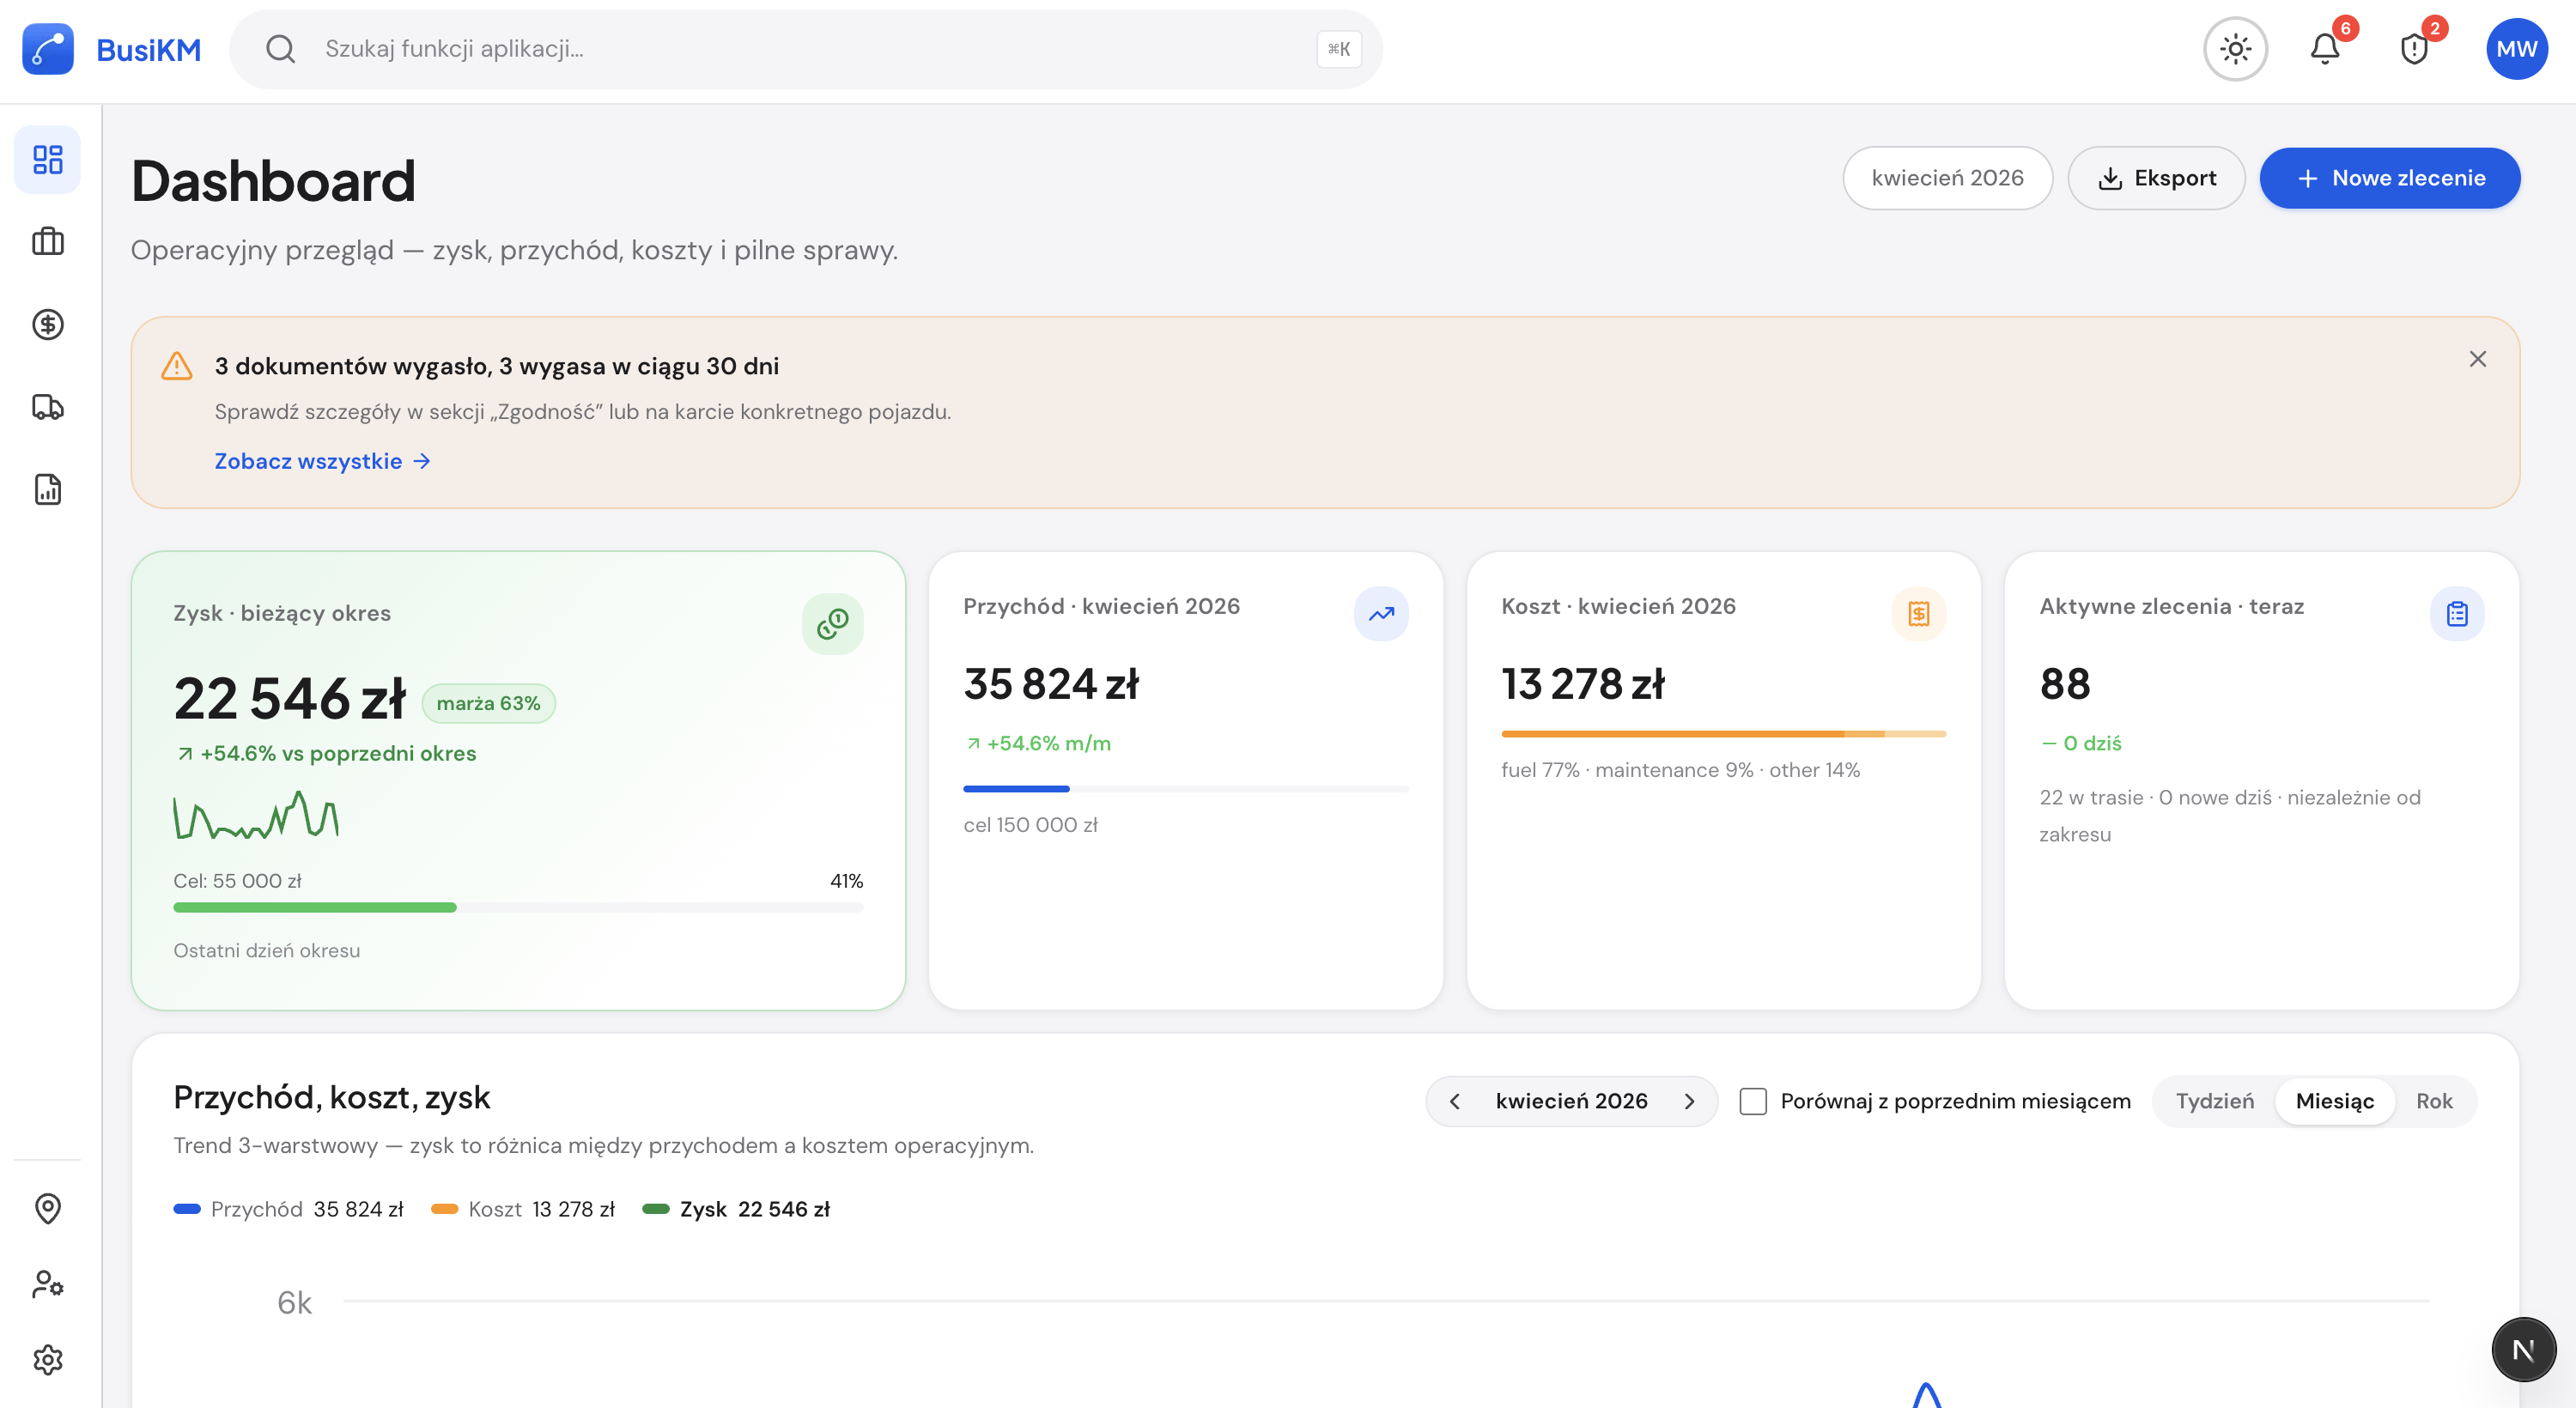Click the Zysk card coins icon

click(x=832, y=624)
